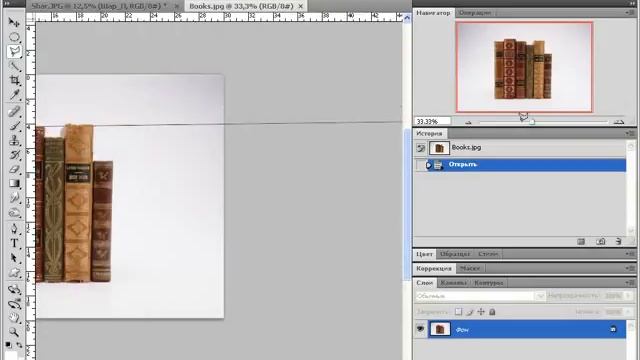The image size is (640, 360).
Task: Open the Стили tab
Action: (x=488, y=254)
